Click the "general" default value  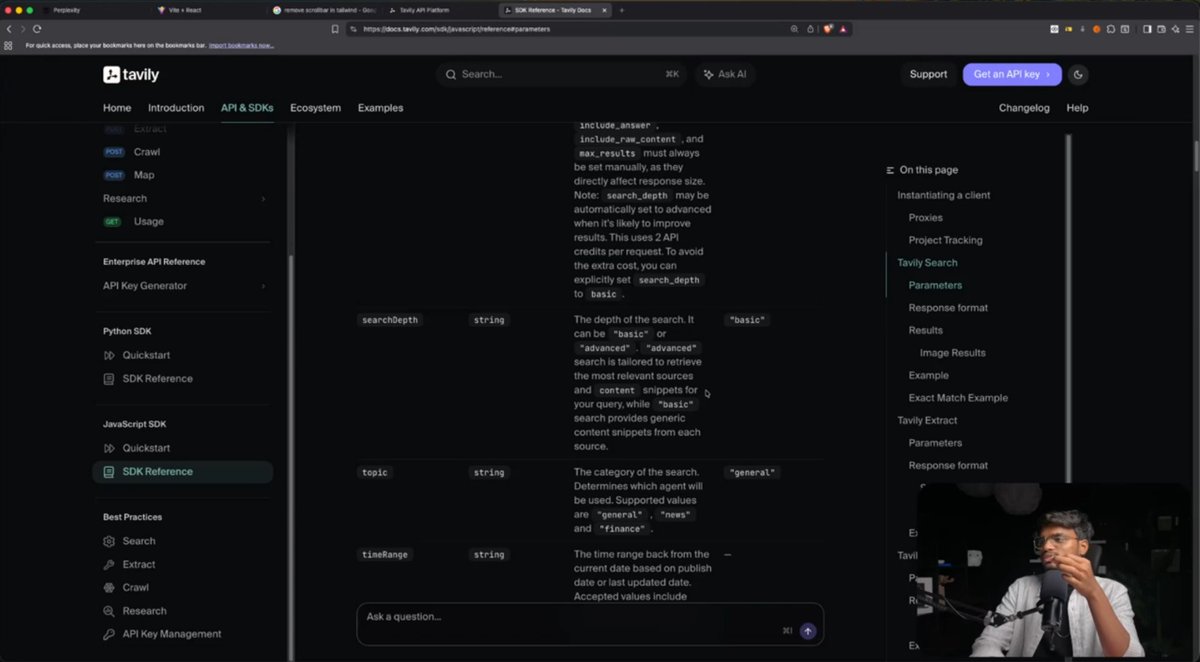pyautogui.click(x=753, y=472)
